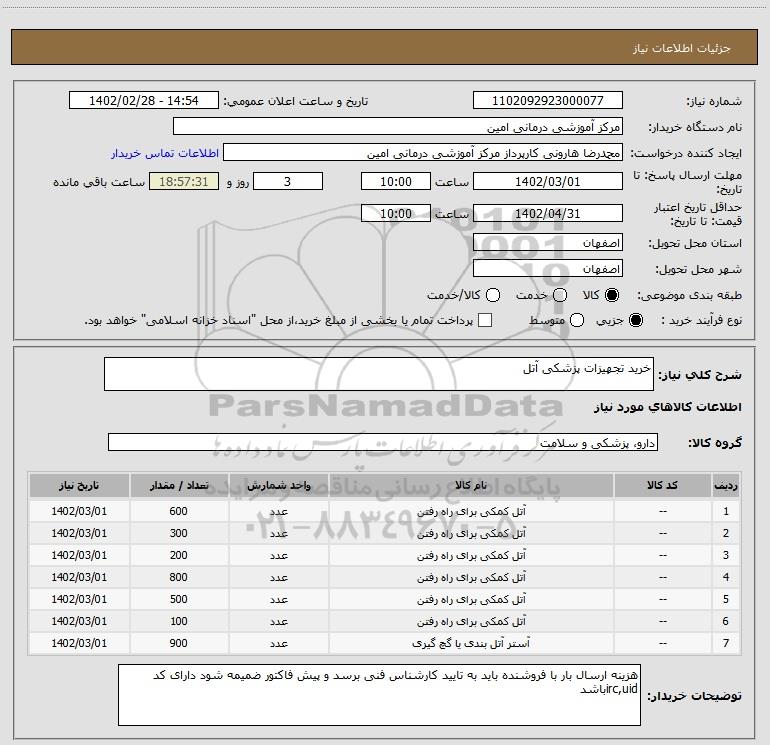
Task: Click the remaining days field showing 3
Action: 288,181
